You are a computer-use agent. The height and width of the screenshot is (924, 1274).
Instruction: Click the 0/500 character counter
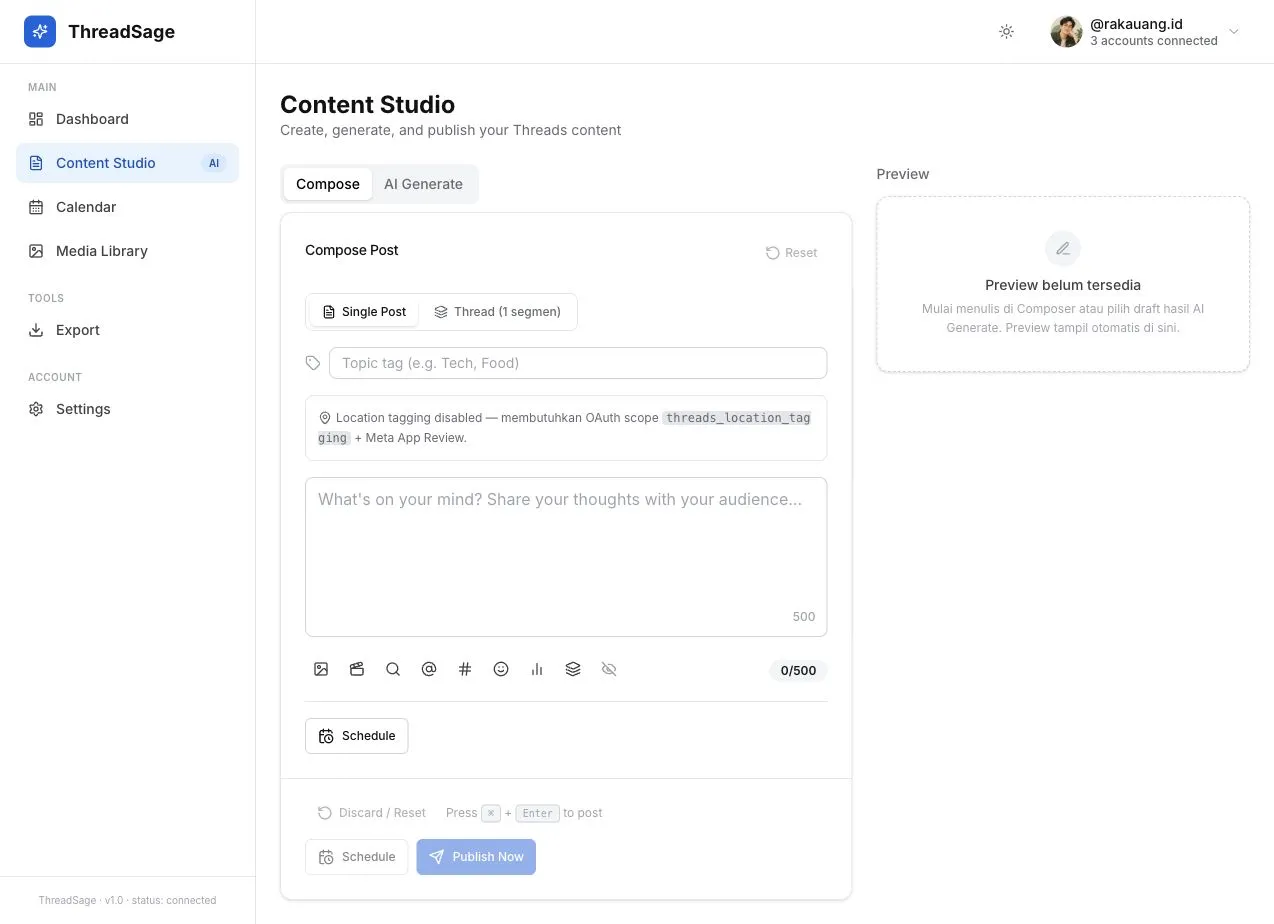click(798, 671)
